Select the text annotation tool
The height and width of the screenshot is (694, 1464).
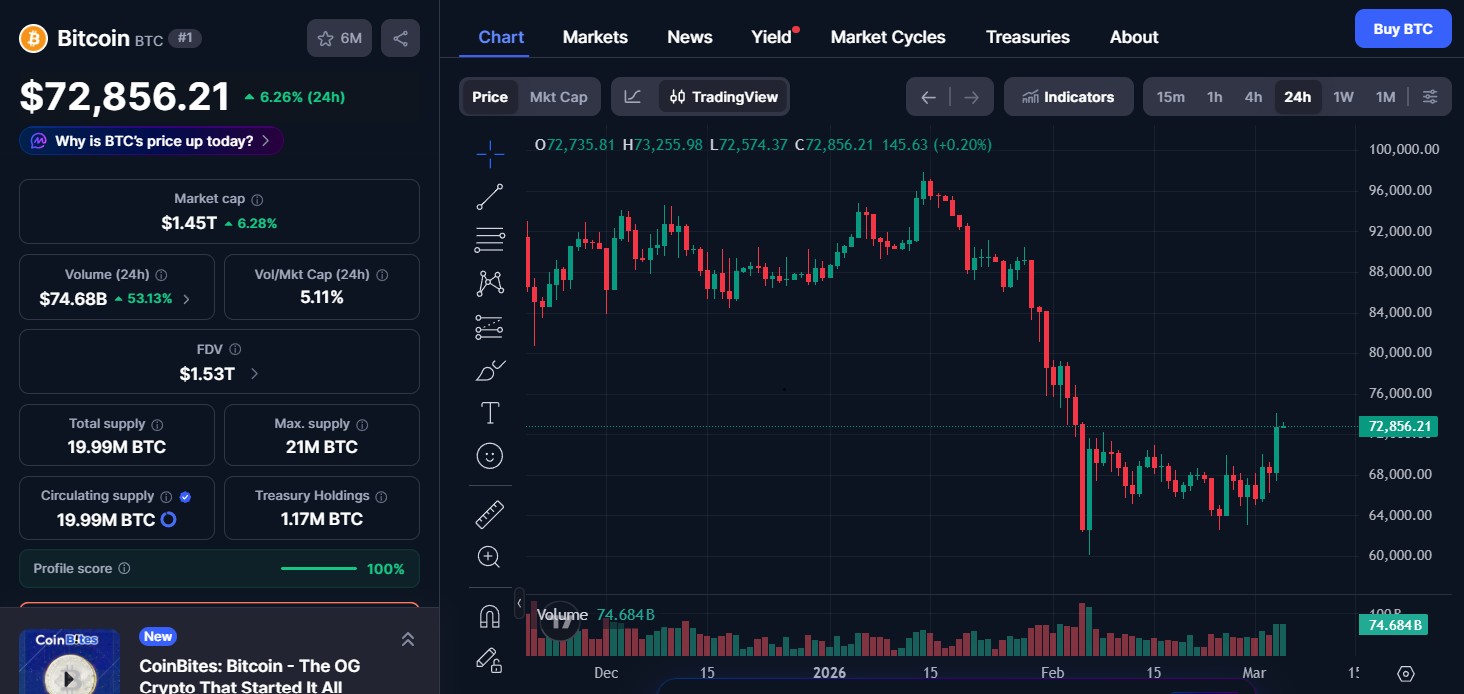[x=489, y=411]
